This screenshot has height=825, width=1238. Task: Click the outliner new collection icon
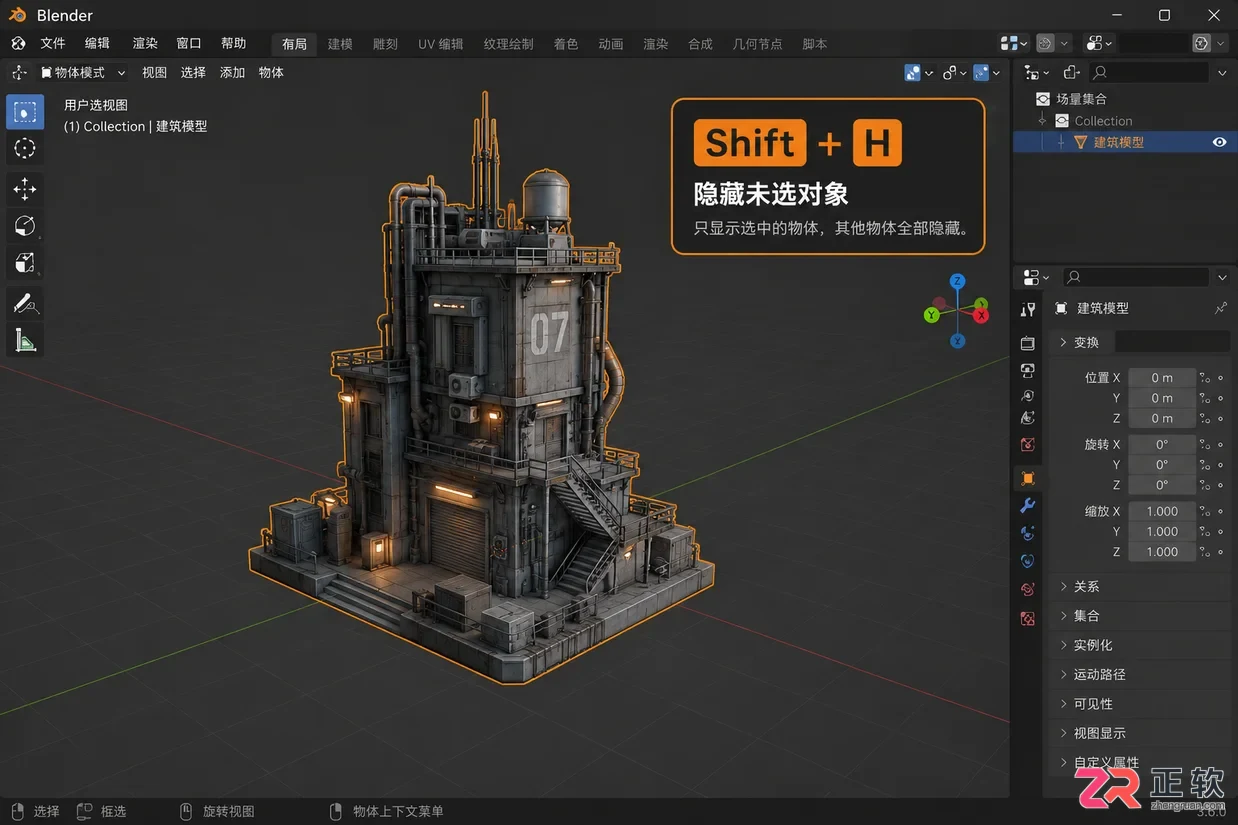click(1071, 72)
